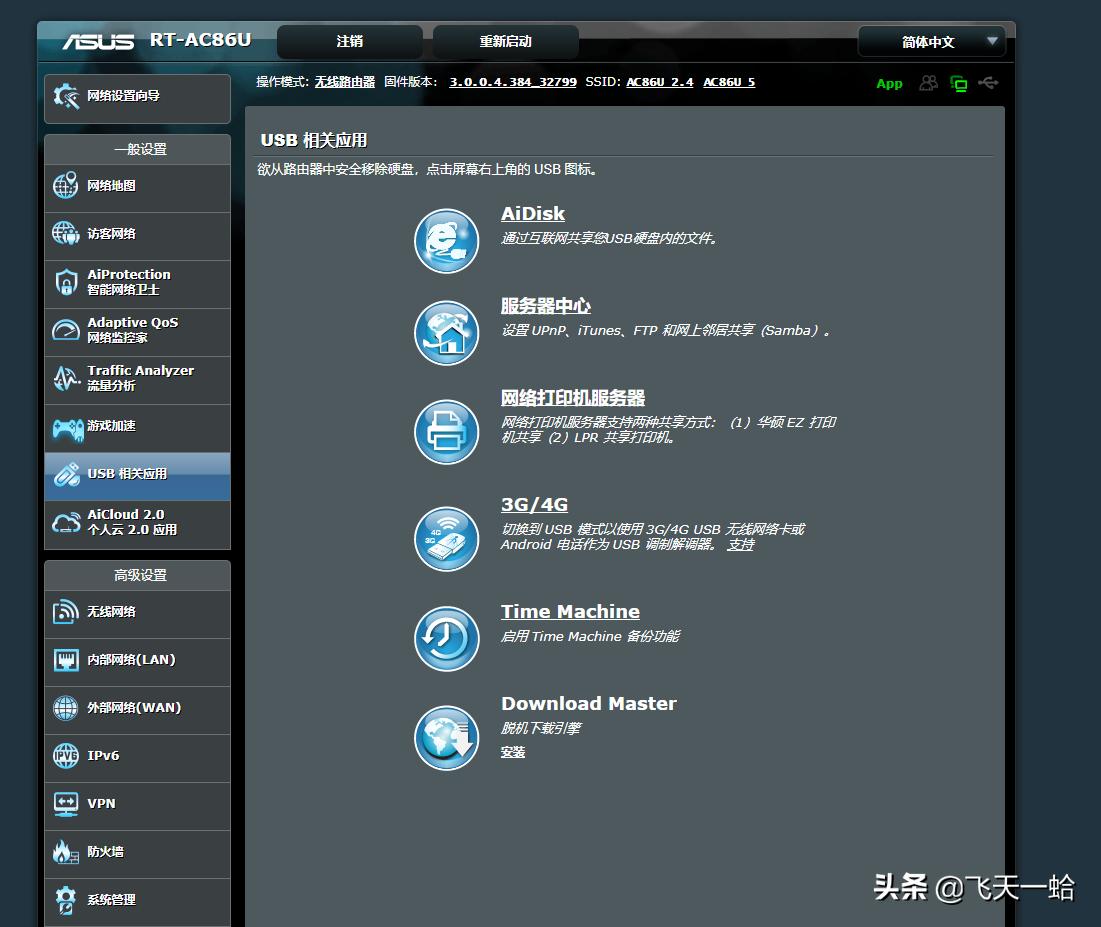Screen dimensions: 1101x927
Task: Click the connected clients icon near App
Action: pos(927,83)
